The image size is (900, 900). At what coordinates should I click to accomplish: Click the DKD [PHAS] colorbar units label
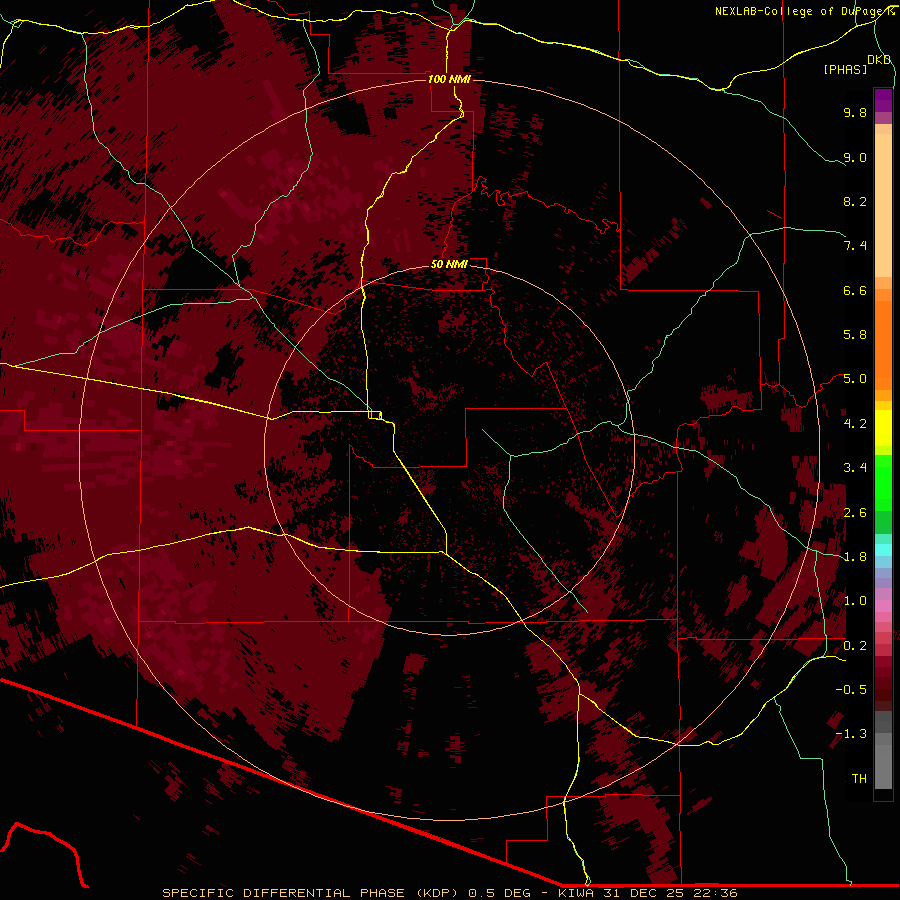point(857,64)
